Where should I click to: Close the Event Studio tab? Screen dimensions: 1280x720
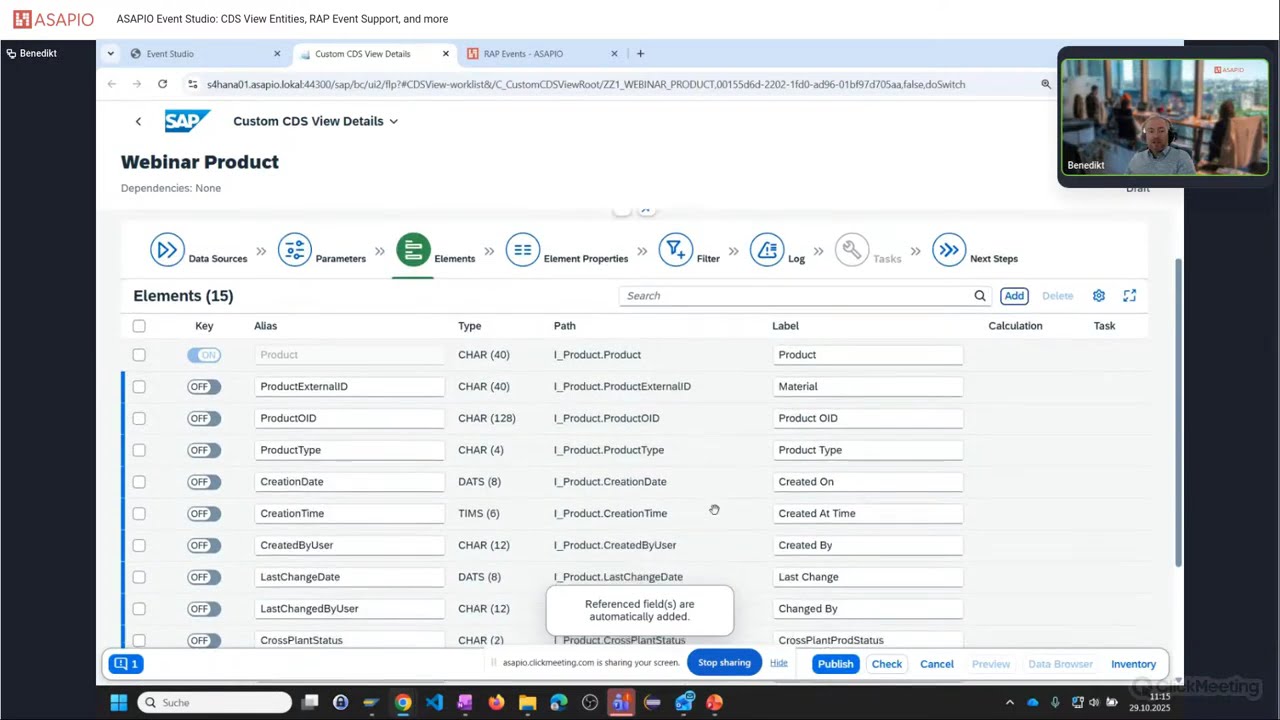[x=277, y=54]
